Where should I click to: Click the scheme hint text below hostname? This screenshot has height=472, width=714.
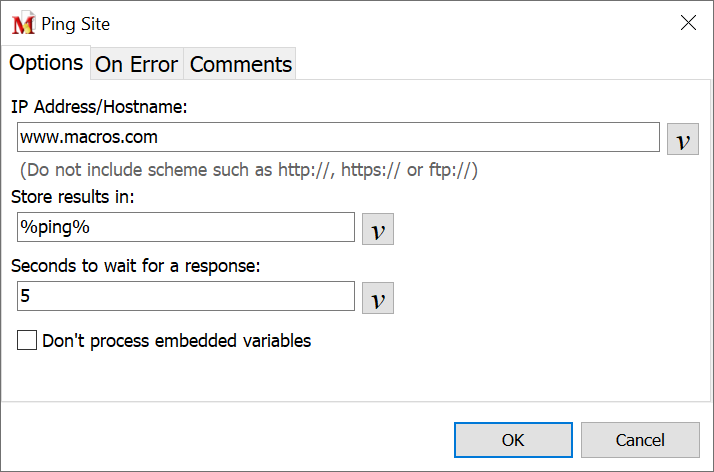point(249,170)
